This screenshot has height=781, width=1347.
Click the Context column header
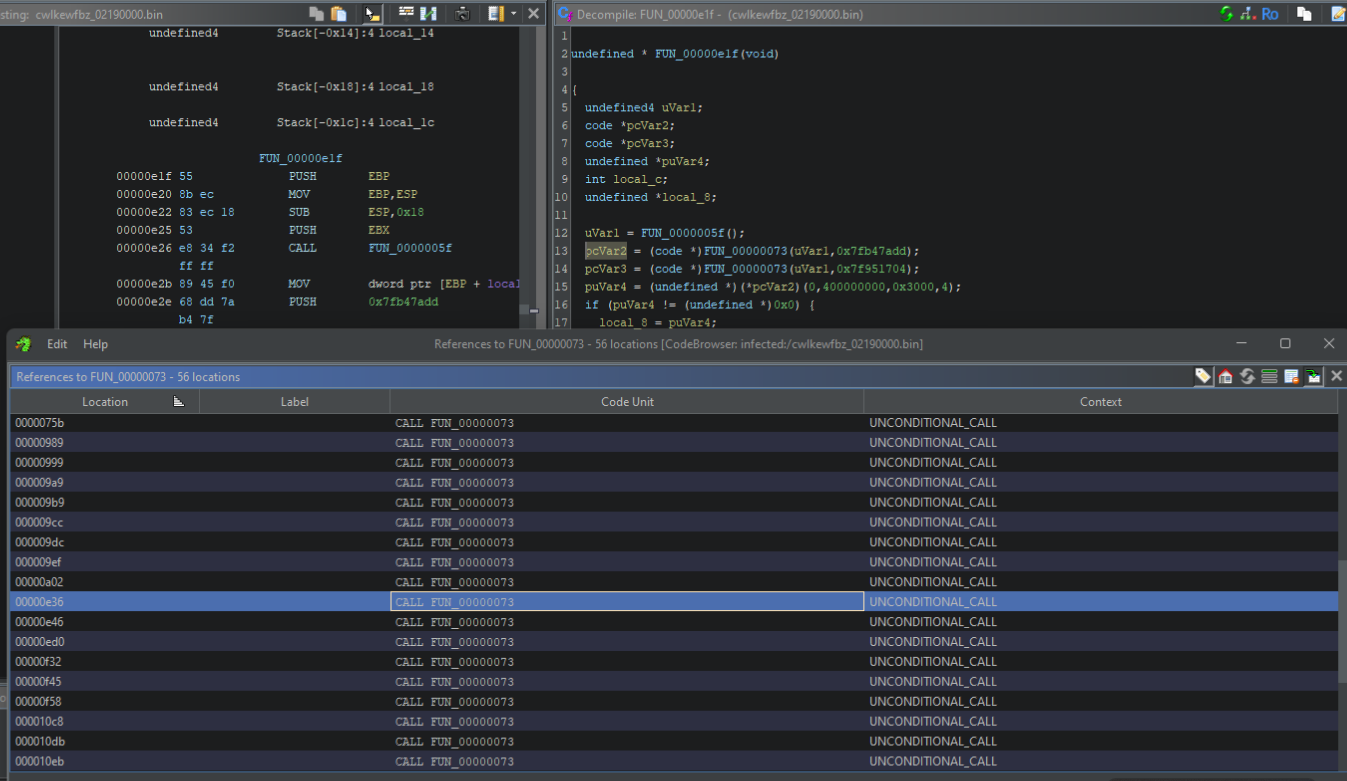pos(1100,401)
